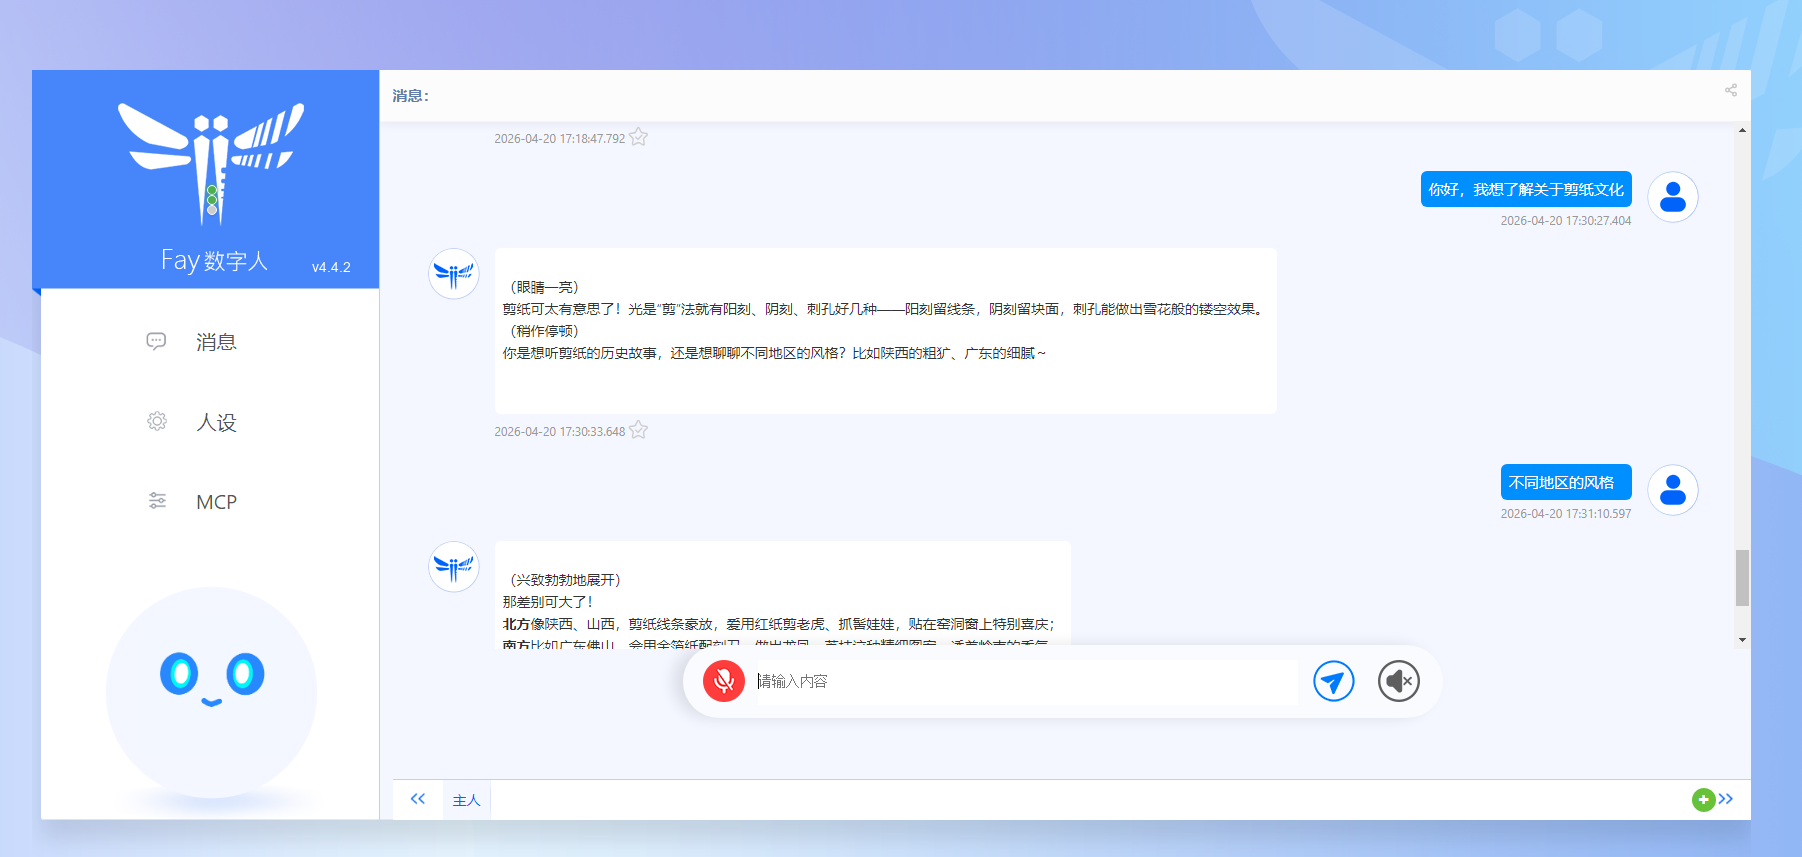Click the gear icon beside 人设

157,421
